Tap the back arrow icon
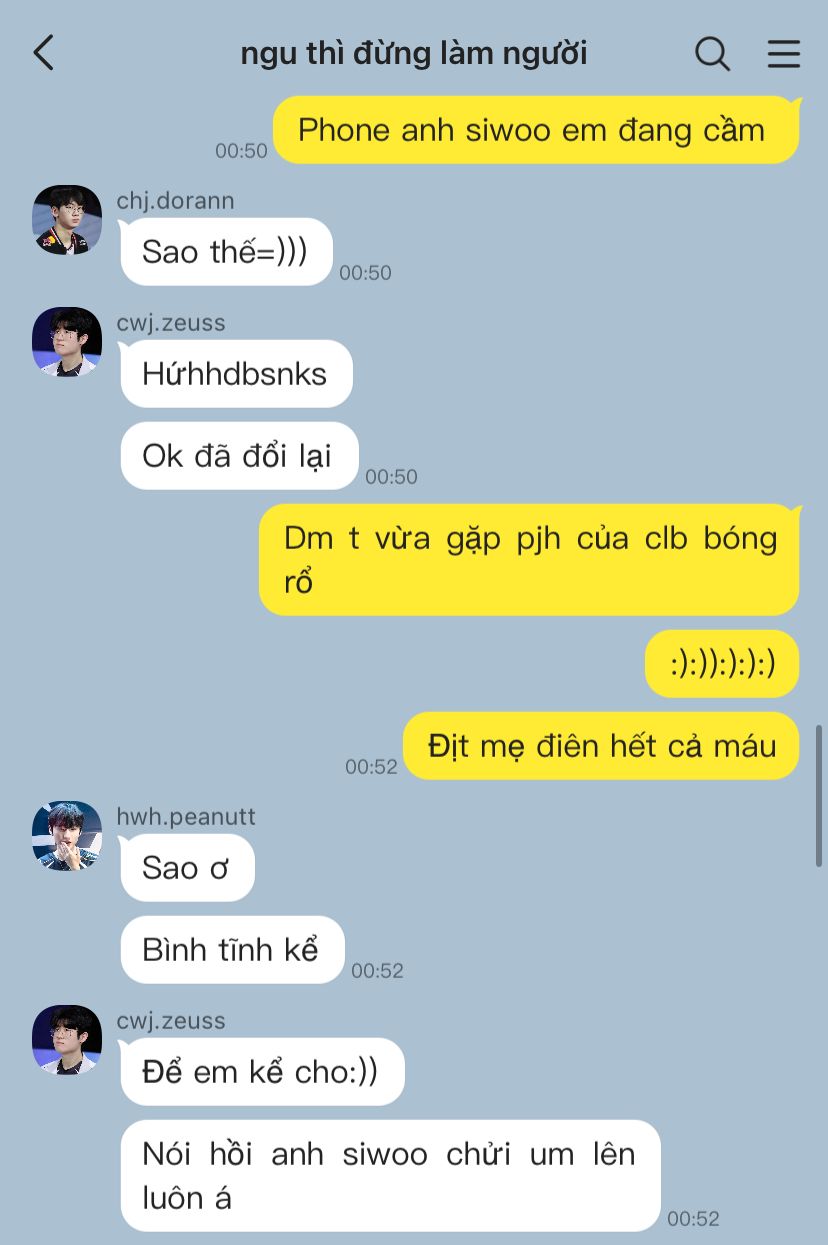 [43, 52]
